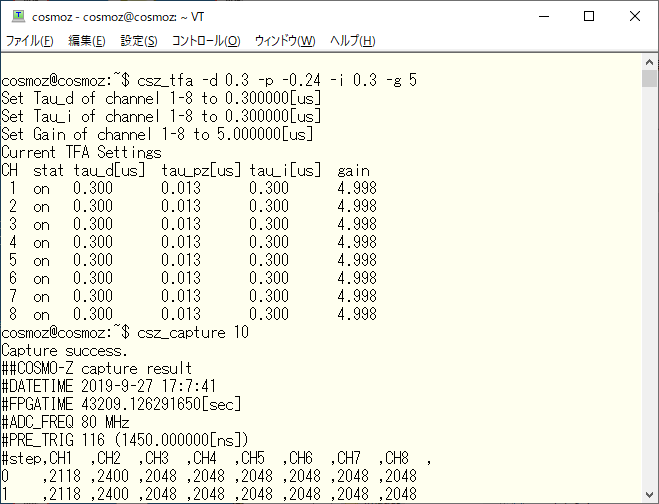Click the Tera Term icon in title bar
Viewport: 659px width, 504px height.
(x=17, y=16)
